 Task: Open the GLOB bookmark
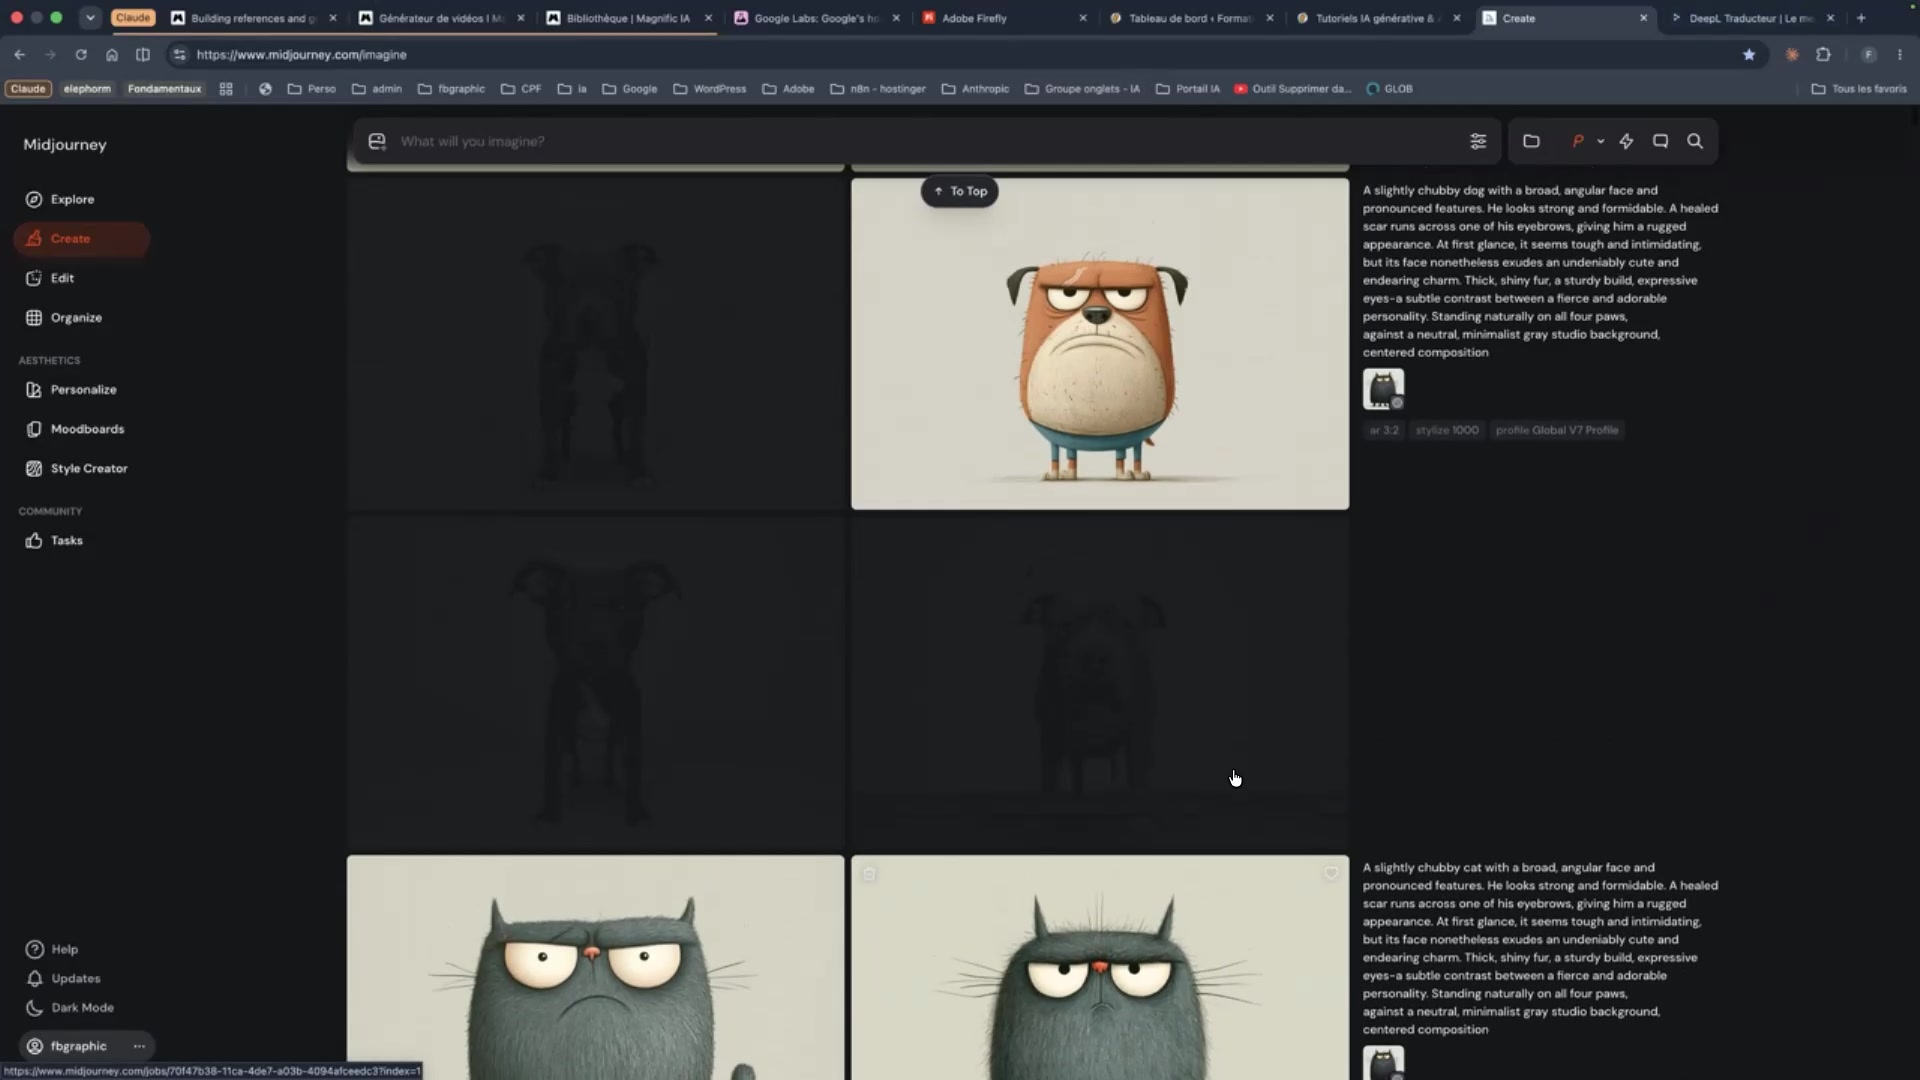[x=1390, y=89]
